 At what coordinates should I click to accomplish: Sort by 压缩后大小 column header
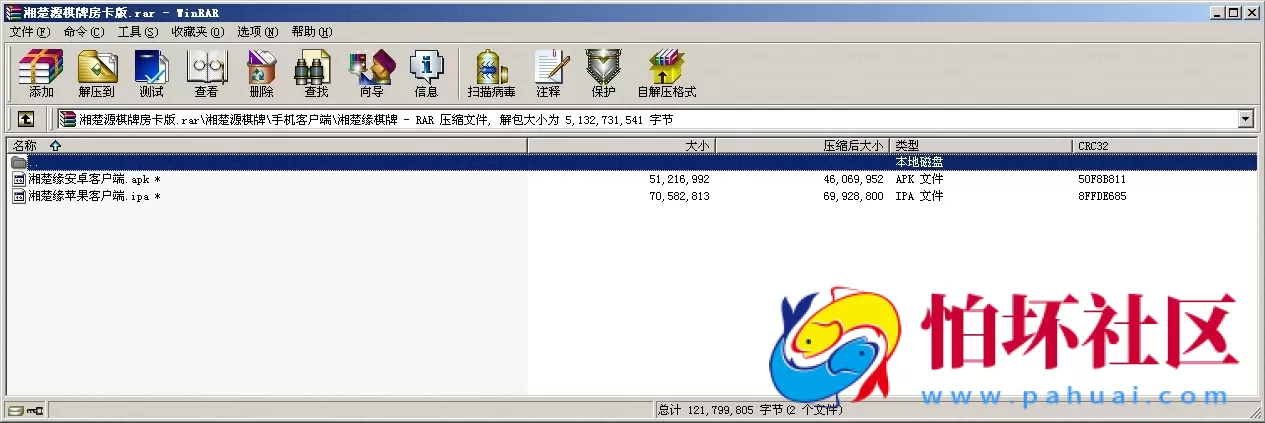click(852, 146)
